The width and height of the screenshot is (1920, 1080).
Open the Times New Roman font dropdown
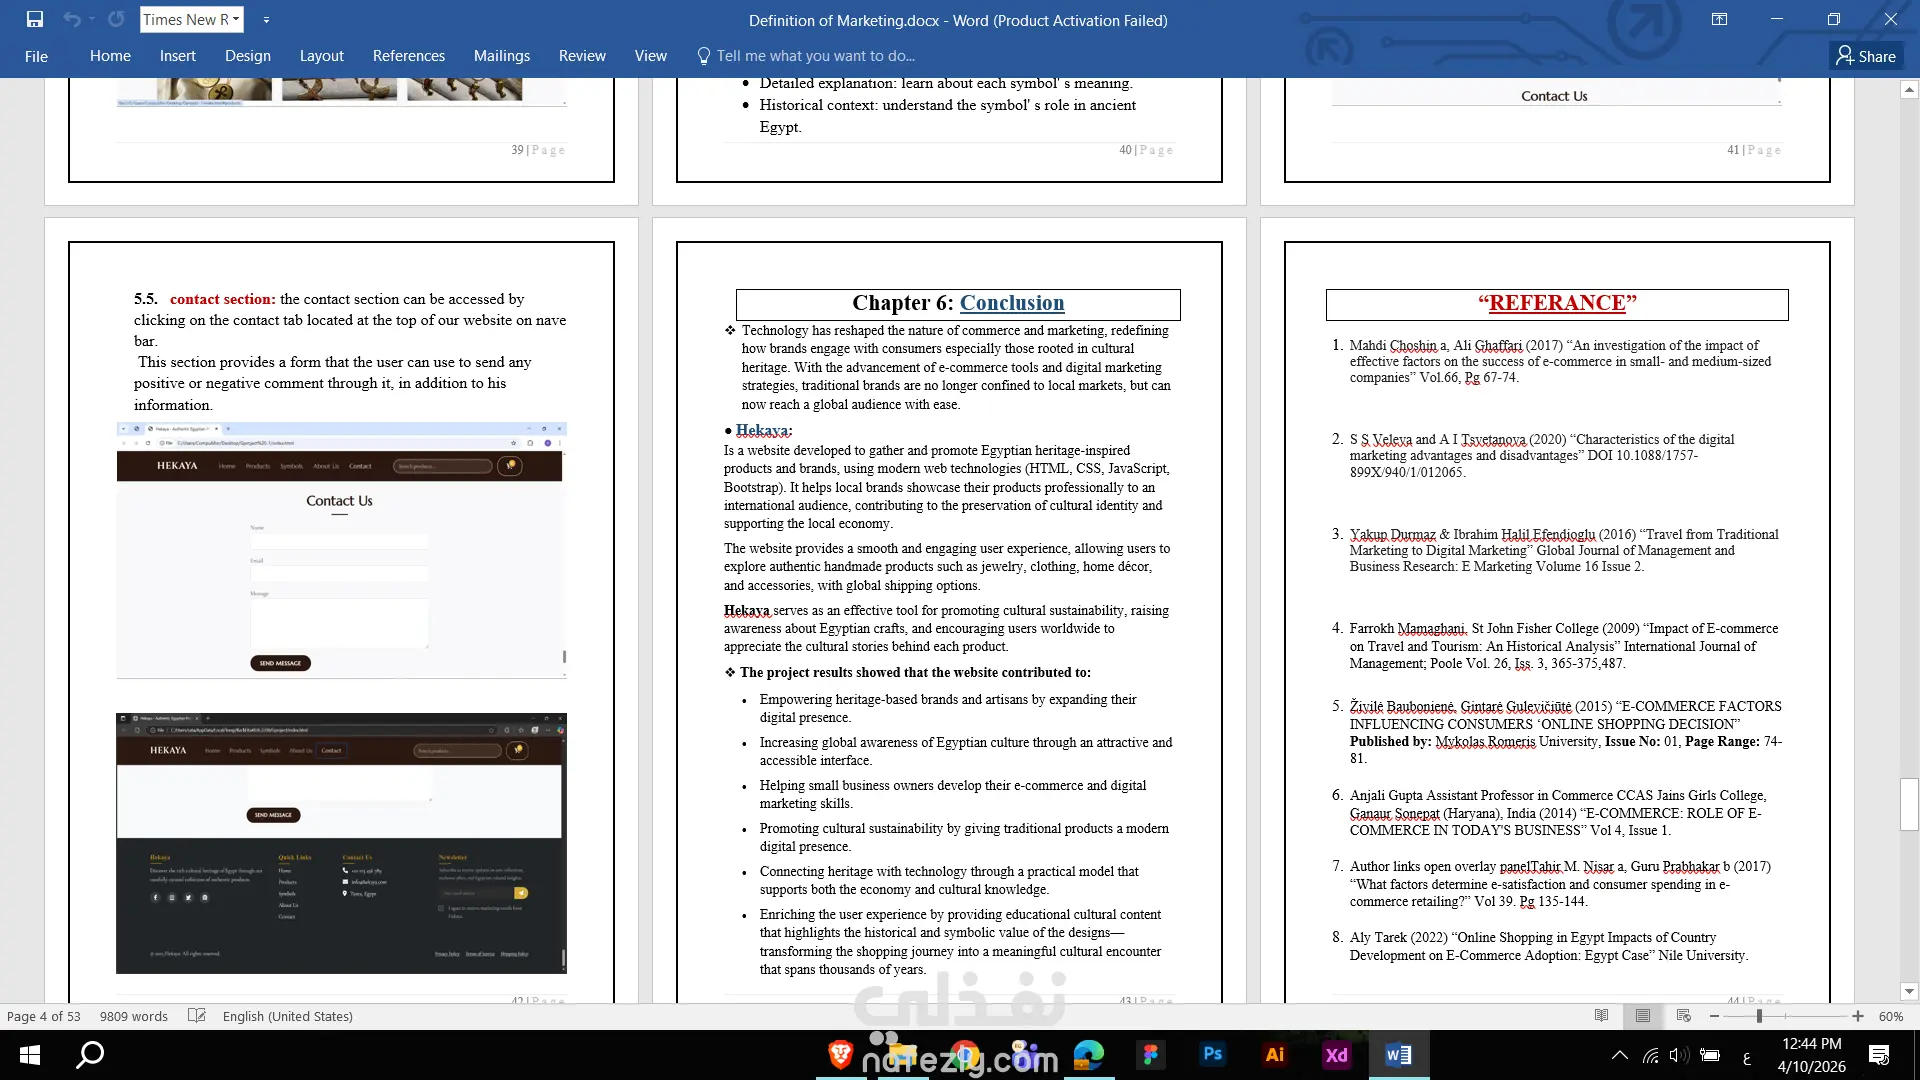(236, 19)
